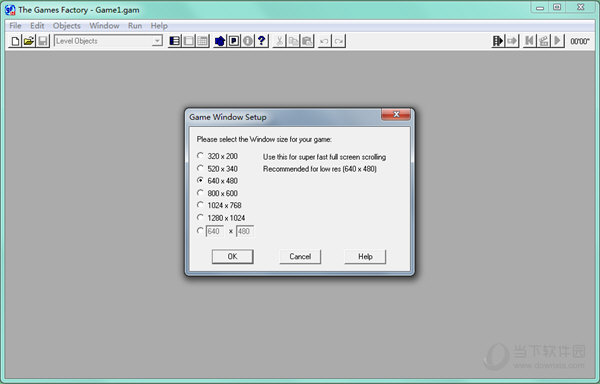Click 'Please select the Window size' prompt text
600x384 pixels.
(264, 139)
